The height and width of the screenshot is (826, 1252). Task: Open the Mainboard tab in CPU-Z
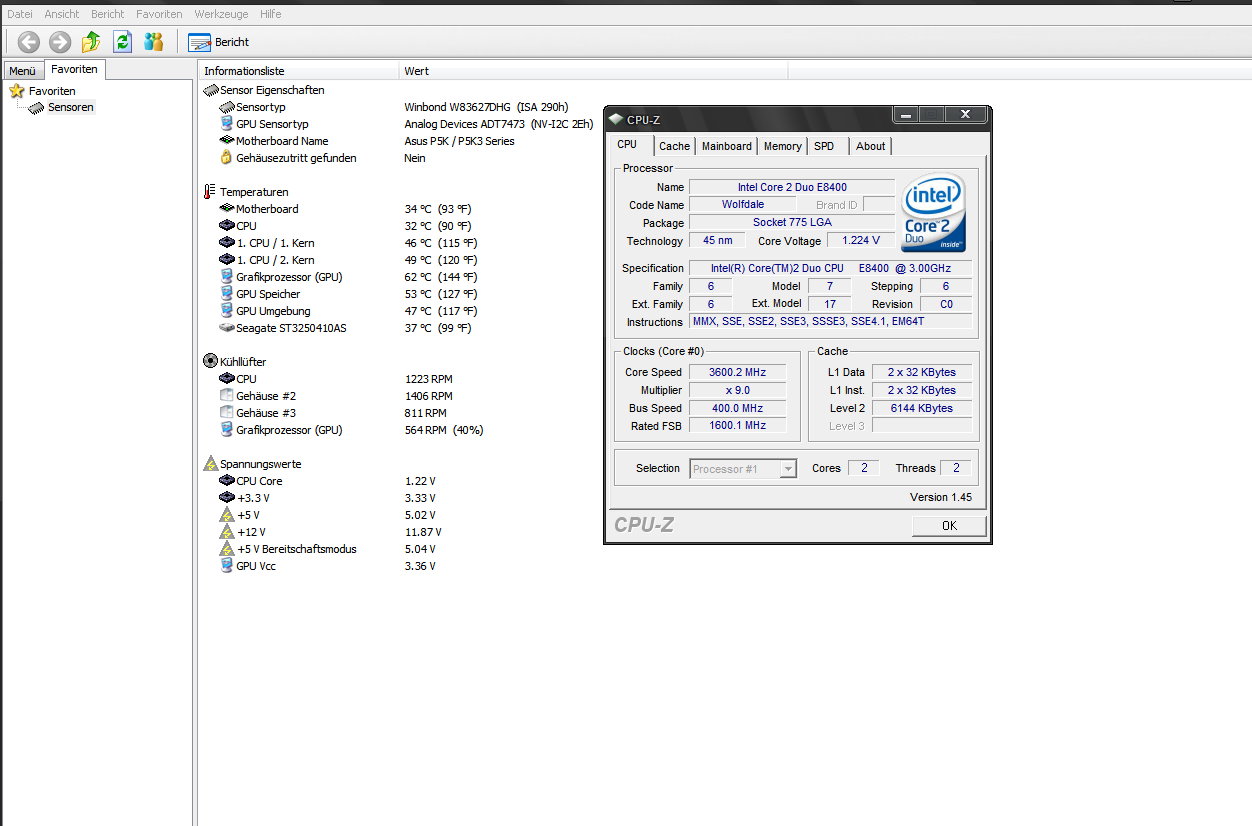click(726, 146)
